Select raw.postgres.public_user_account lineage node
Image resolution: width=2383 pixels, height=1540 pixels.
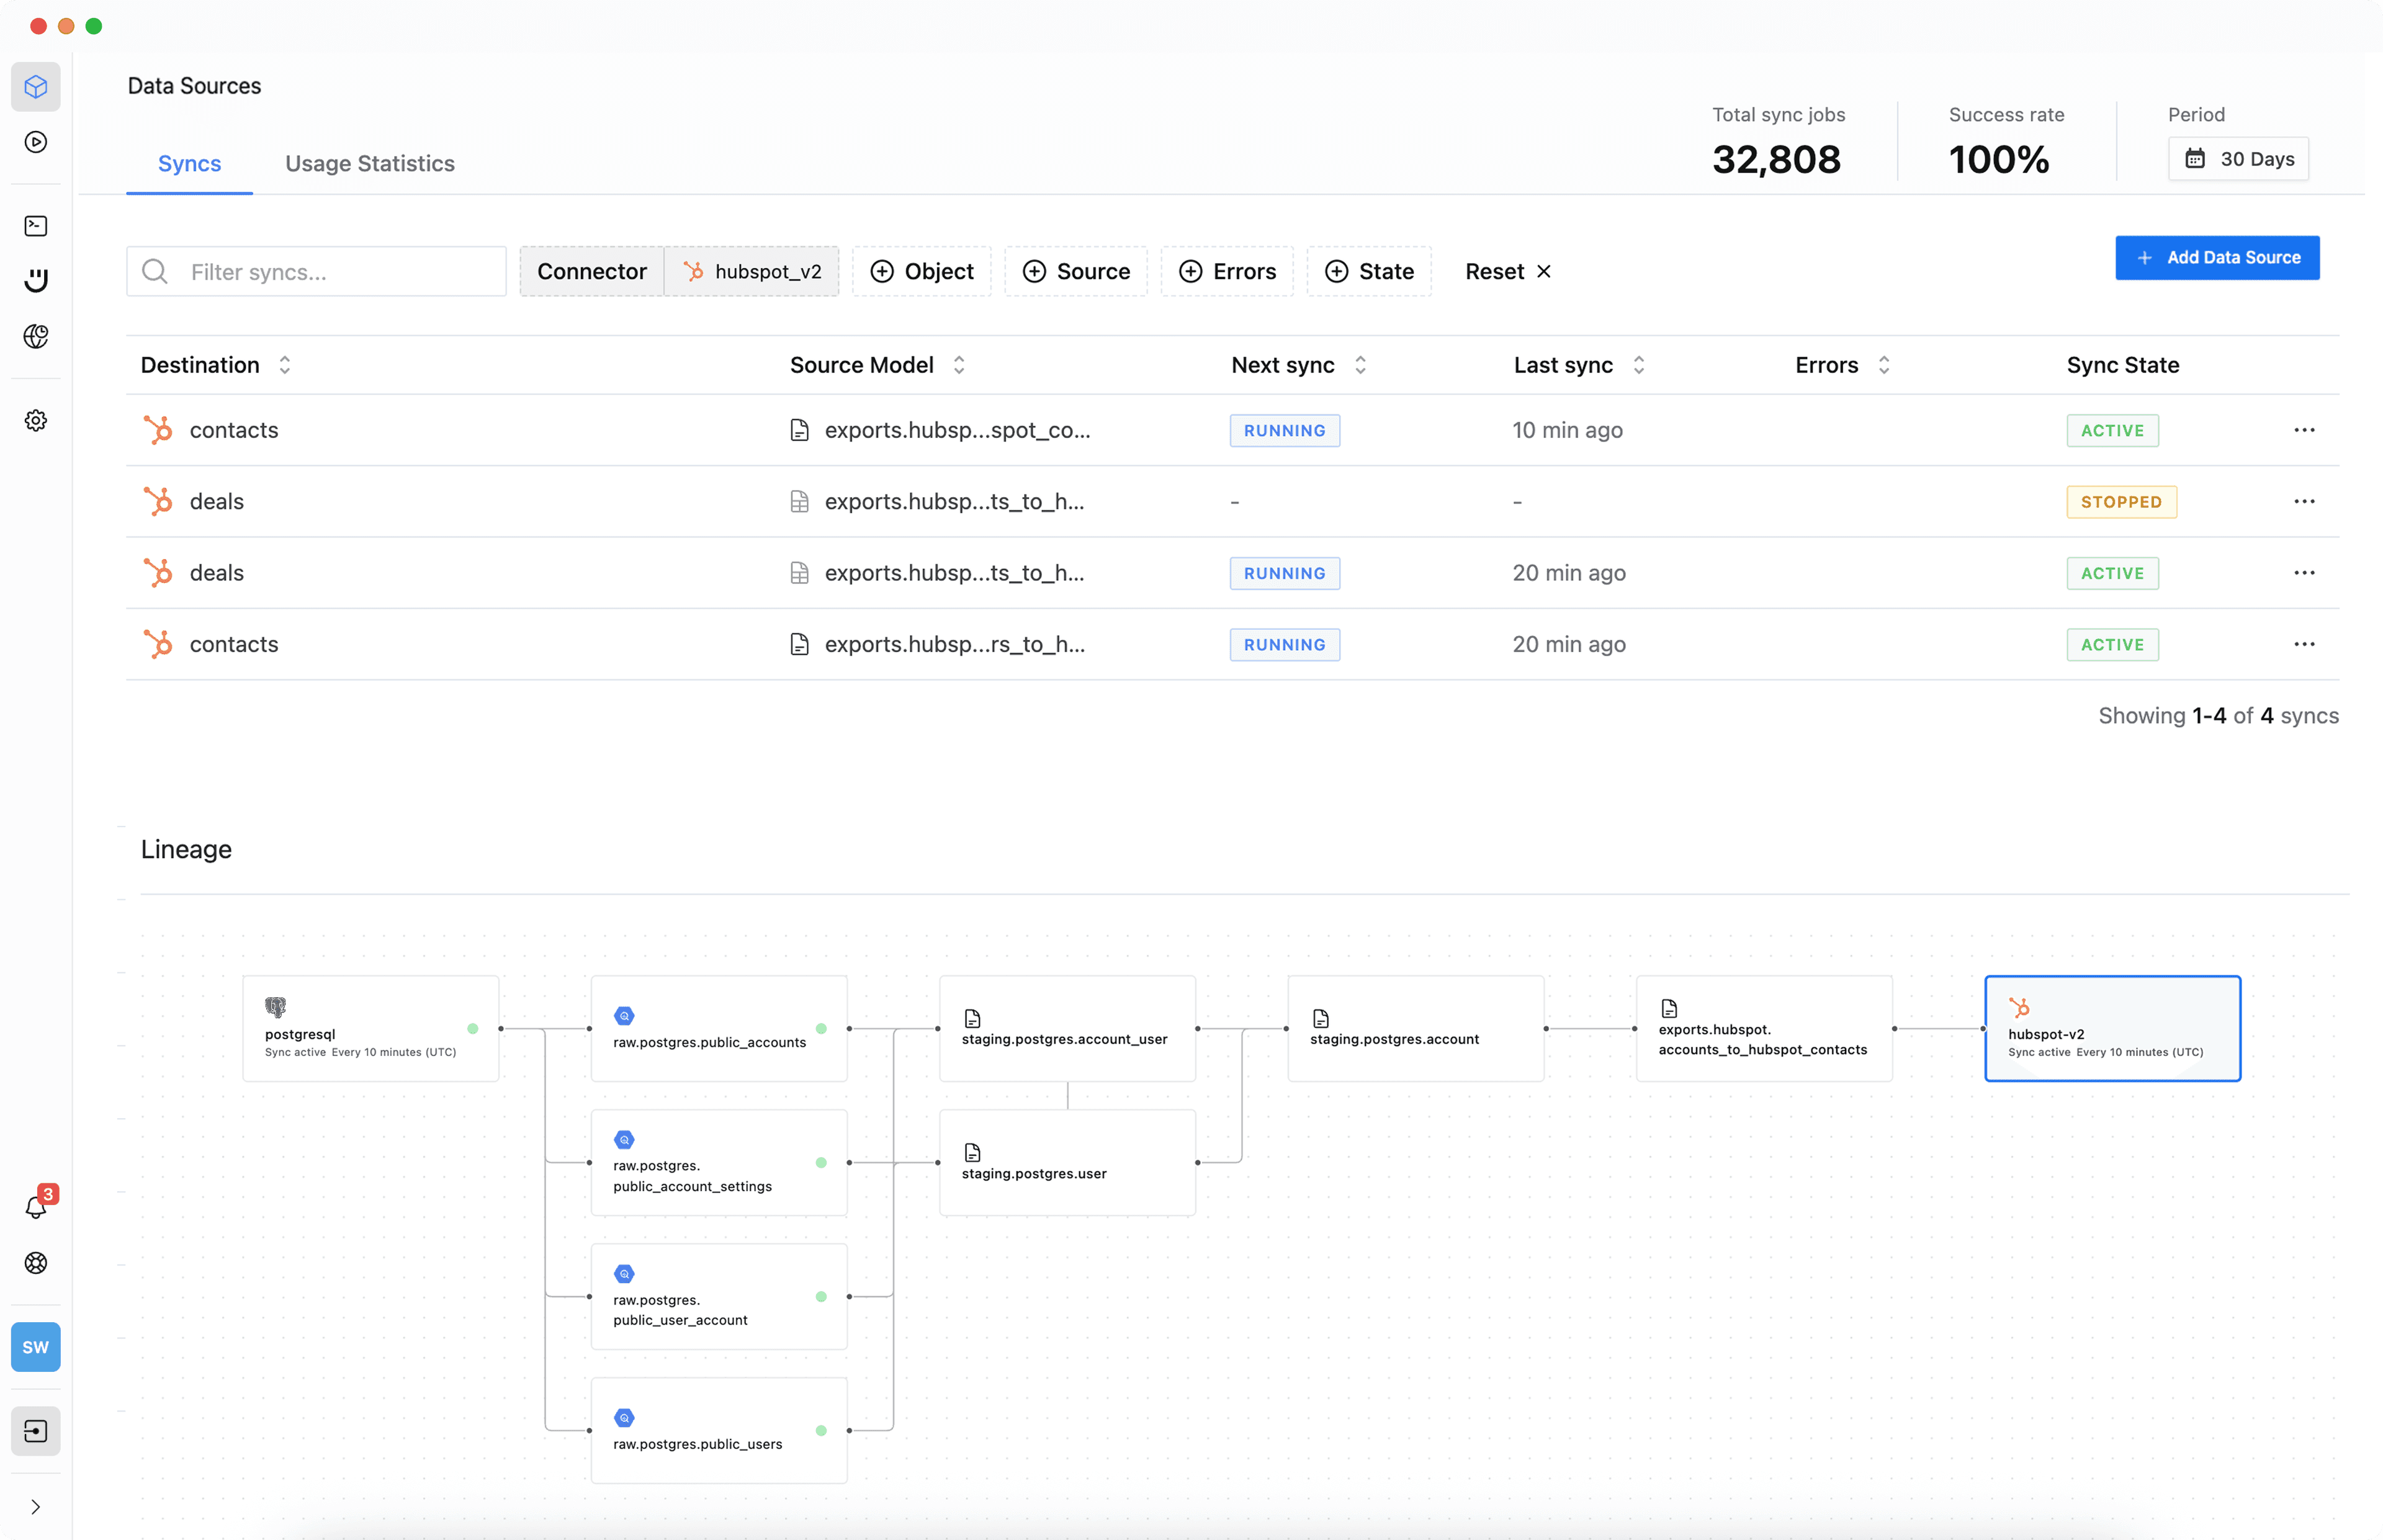[719, 1297]
